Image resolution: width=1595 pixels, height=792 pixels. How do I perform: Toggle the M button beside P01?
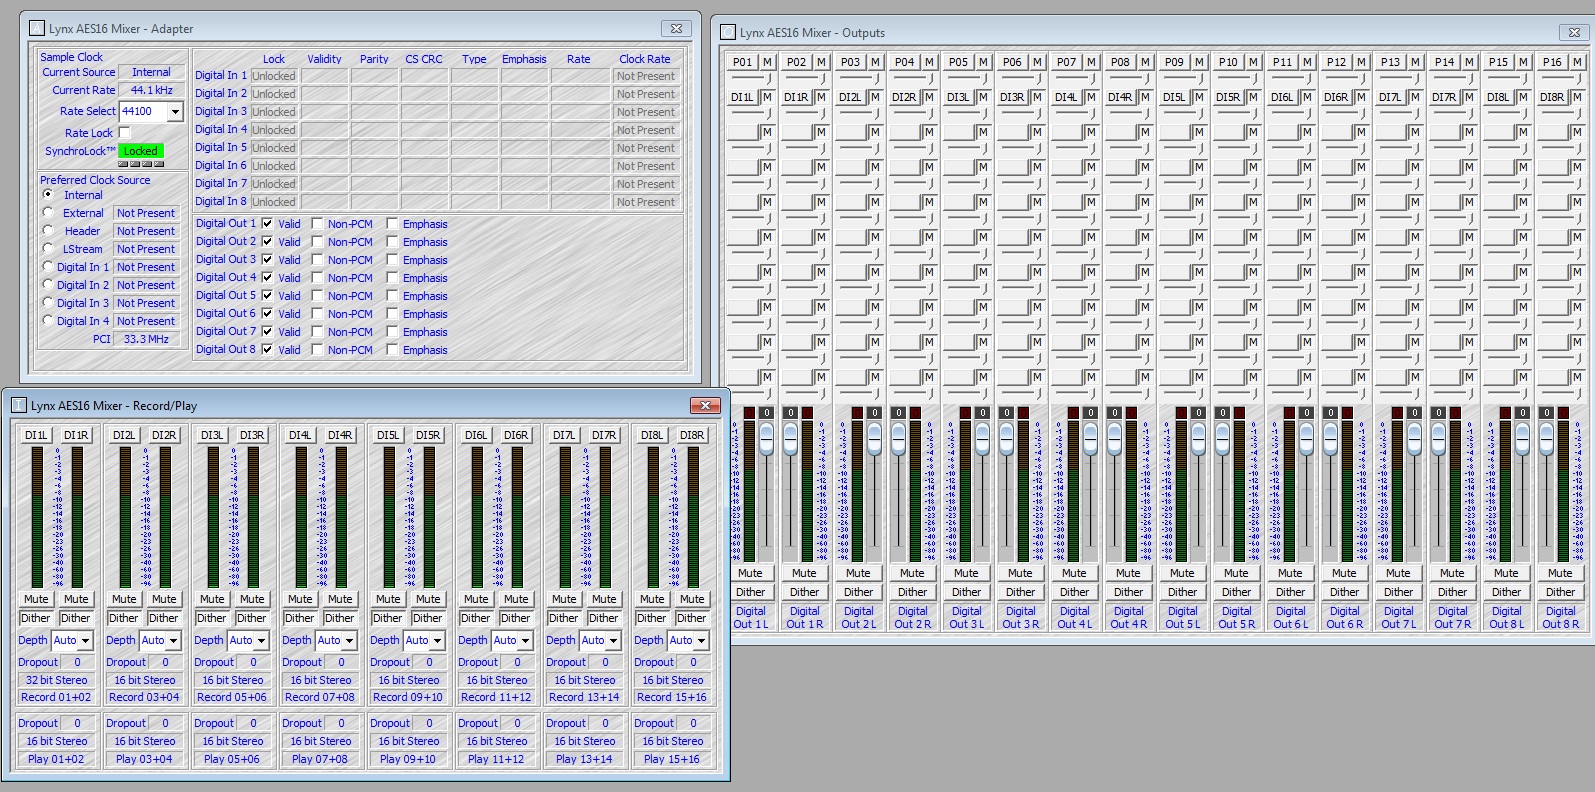coord(767,62)
